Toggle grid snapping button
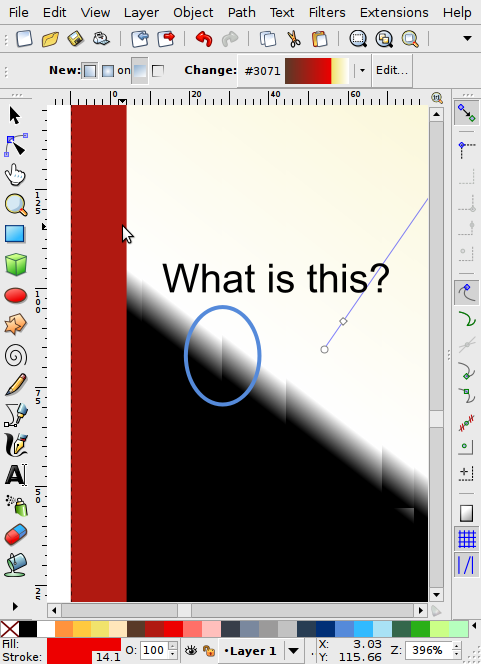This screenshot has height=664, width=481. (x=467, y=539)
